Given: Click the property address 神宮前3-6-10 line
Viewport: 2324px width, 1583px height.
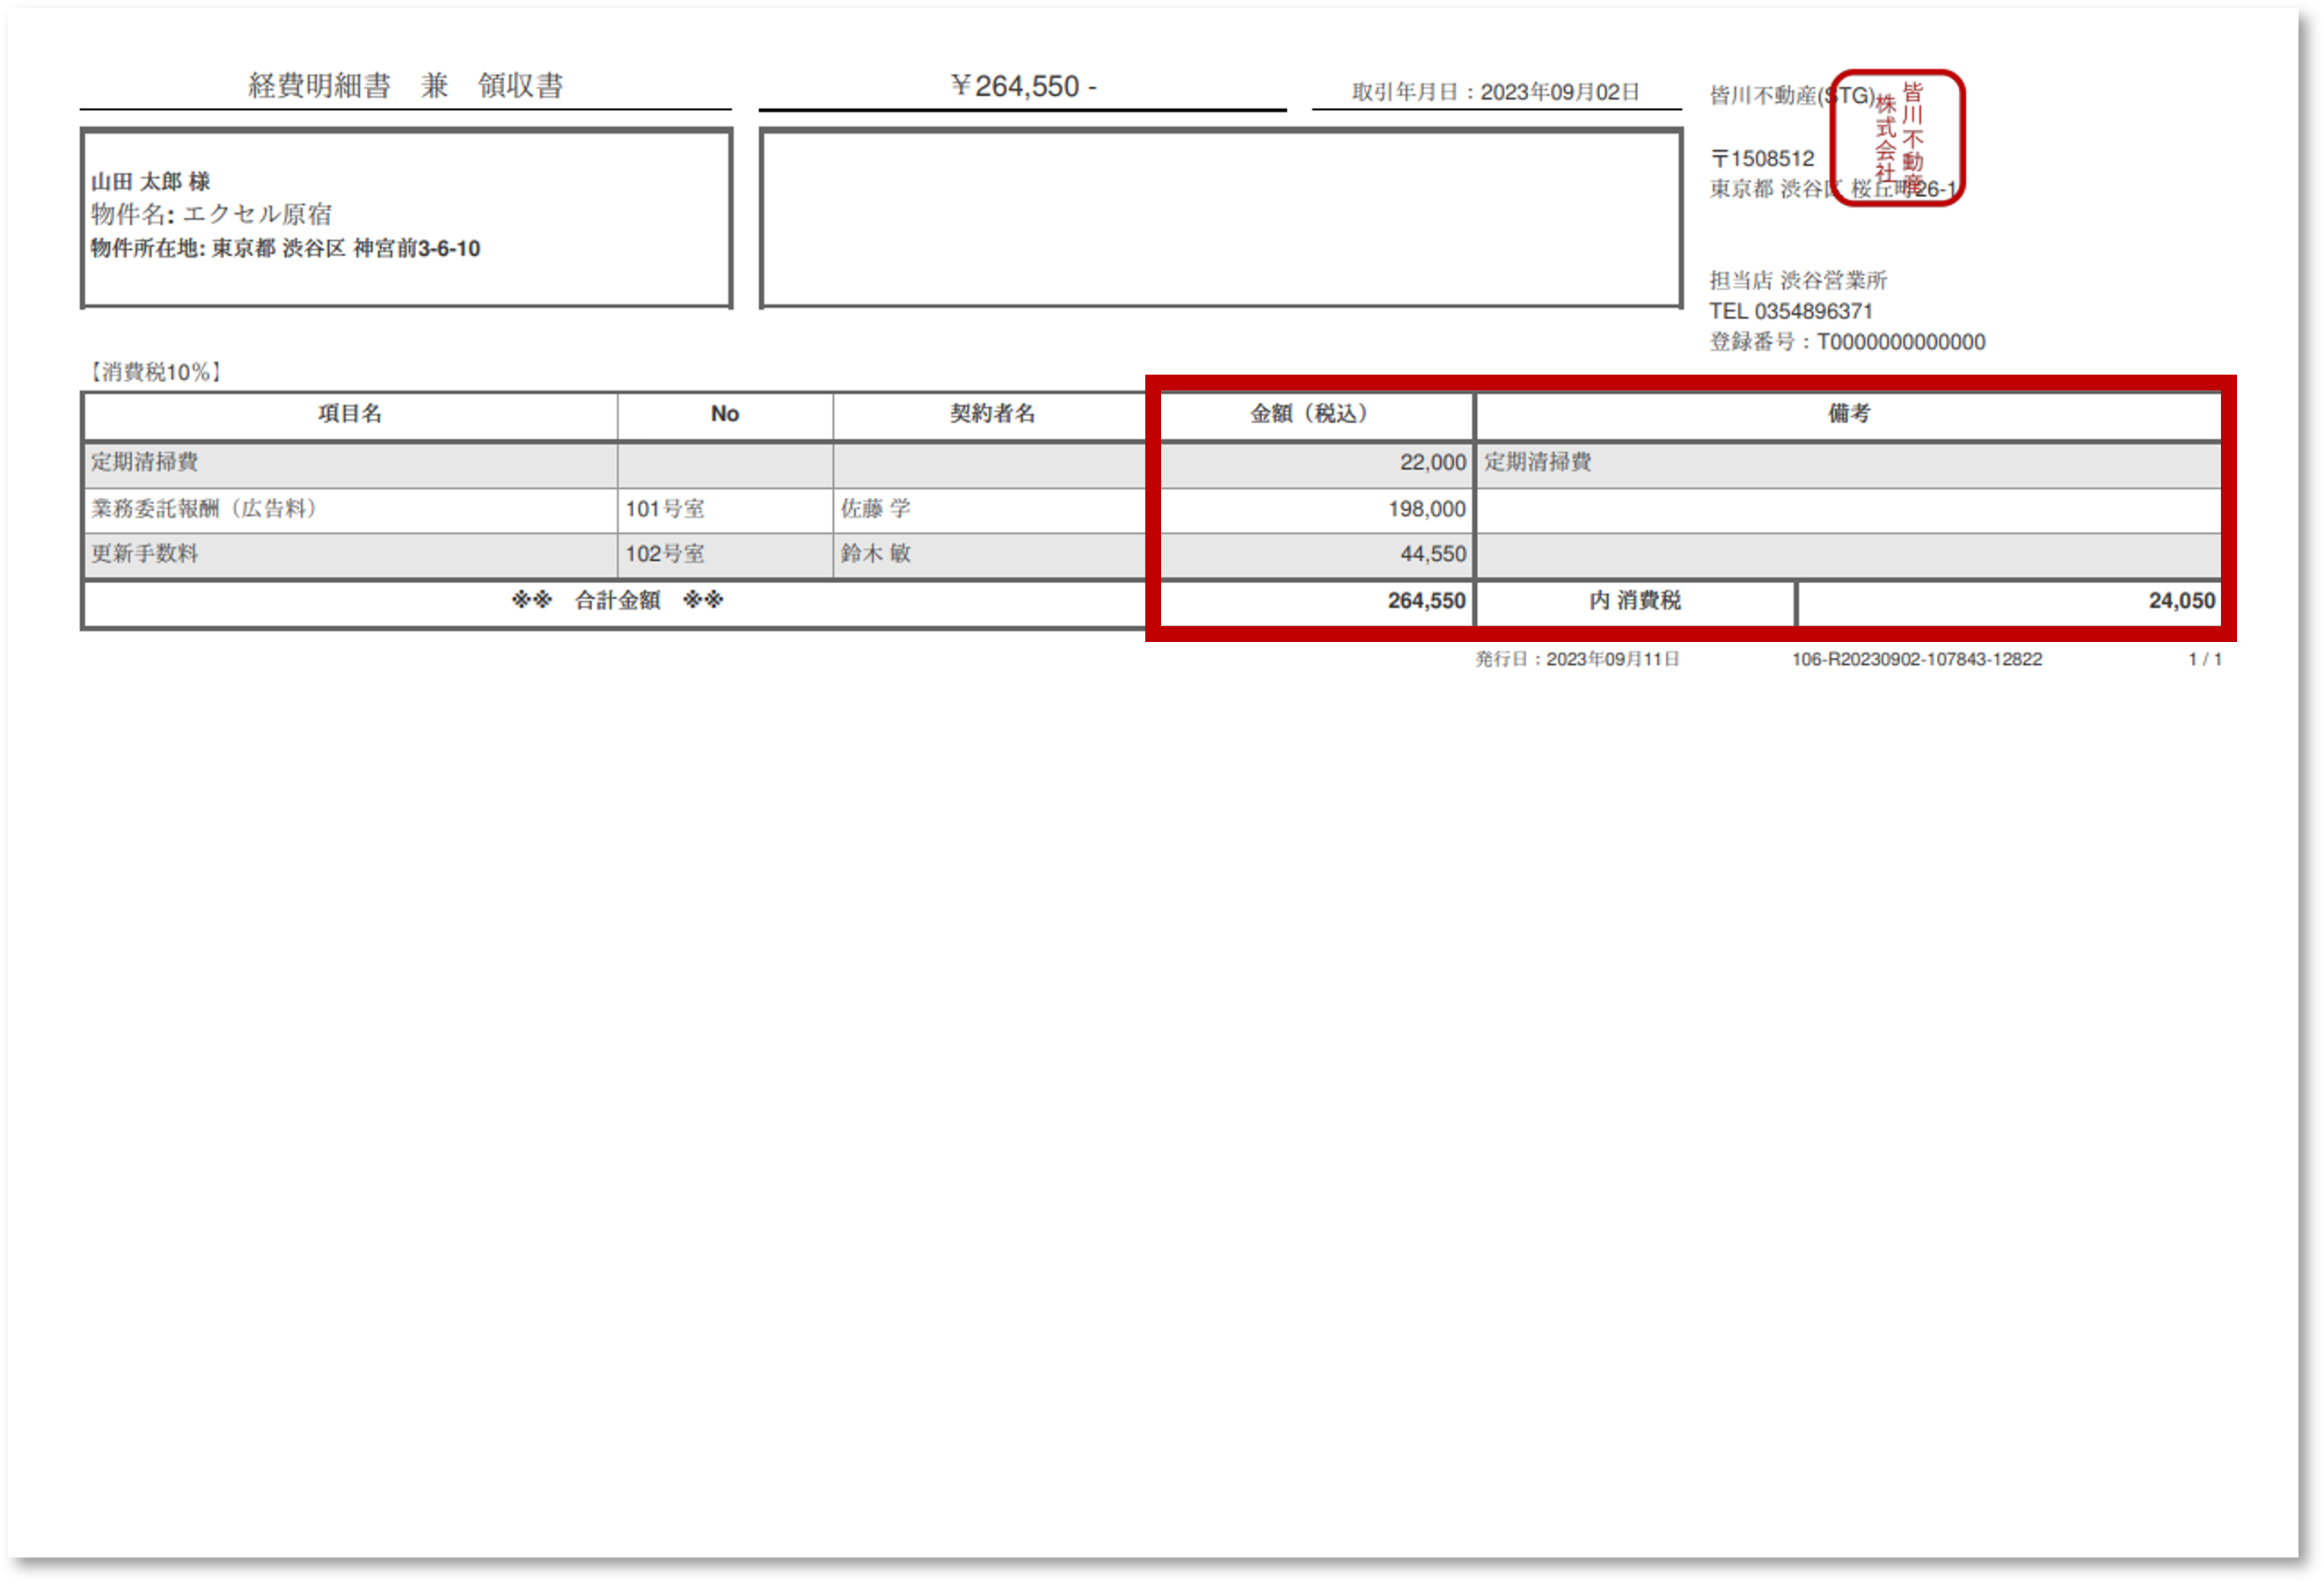Looking at the screenshot, I should (x=285, y=248).
